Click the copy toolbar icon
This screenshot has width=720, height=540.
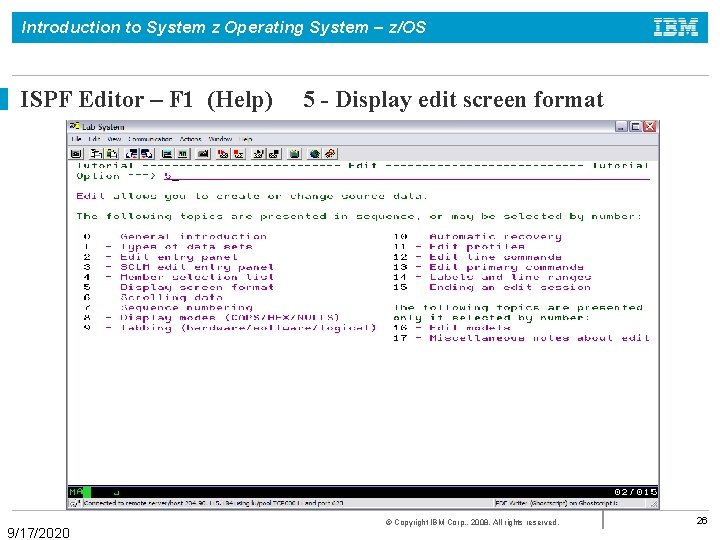click(96, 154)
